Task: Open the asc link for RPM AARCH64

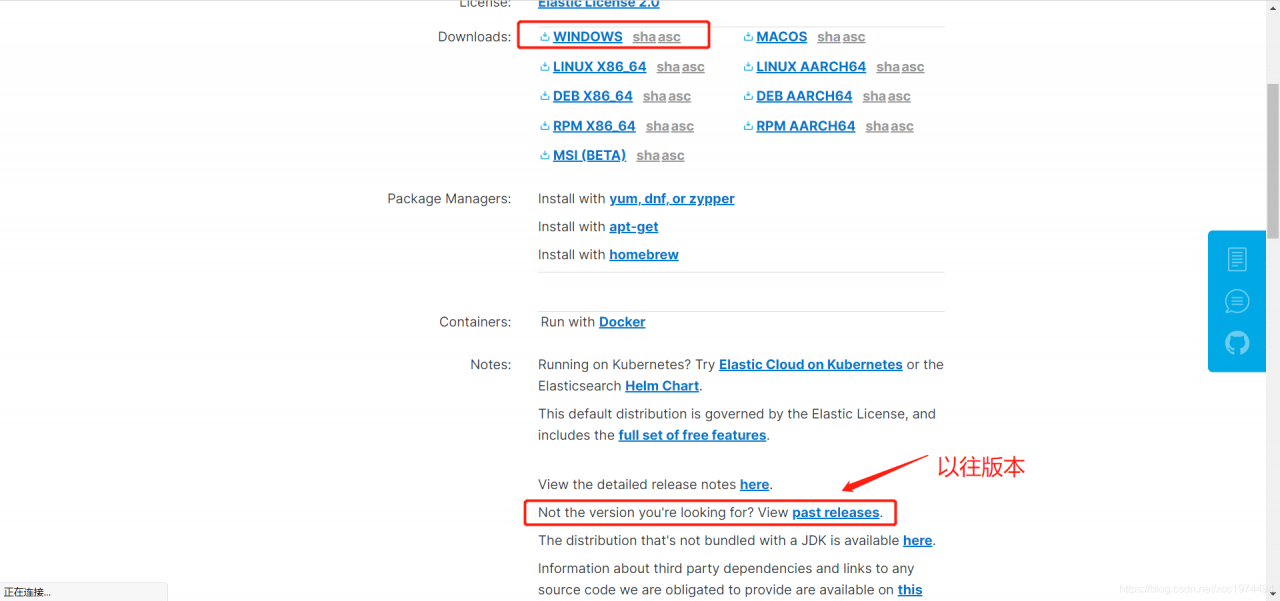Action: click(902, 126)
